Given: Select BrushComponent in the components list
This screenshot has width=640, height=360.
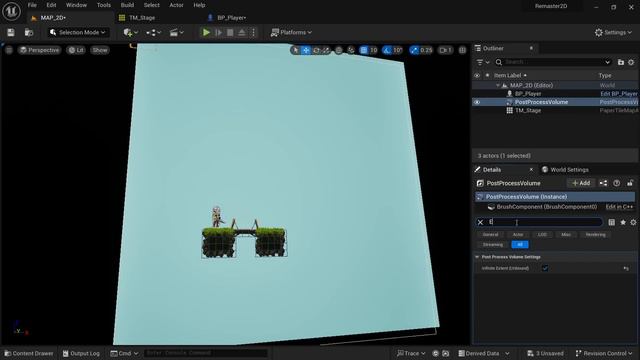Looking at the screenshot, I should pyautogui.click(x=546, y=207).
